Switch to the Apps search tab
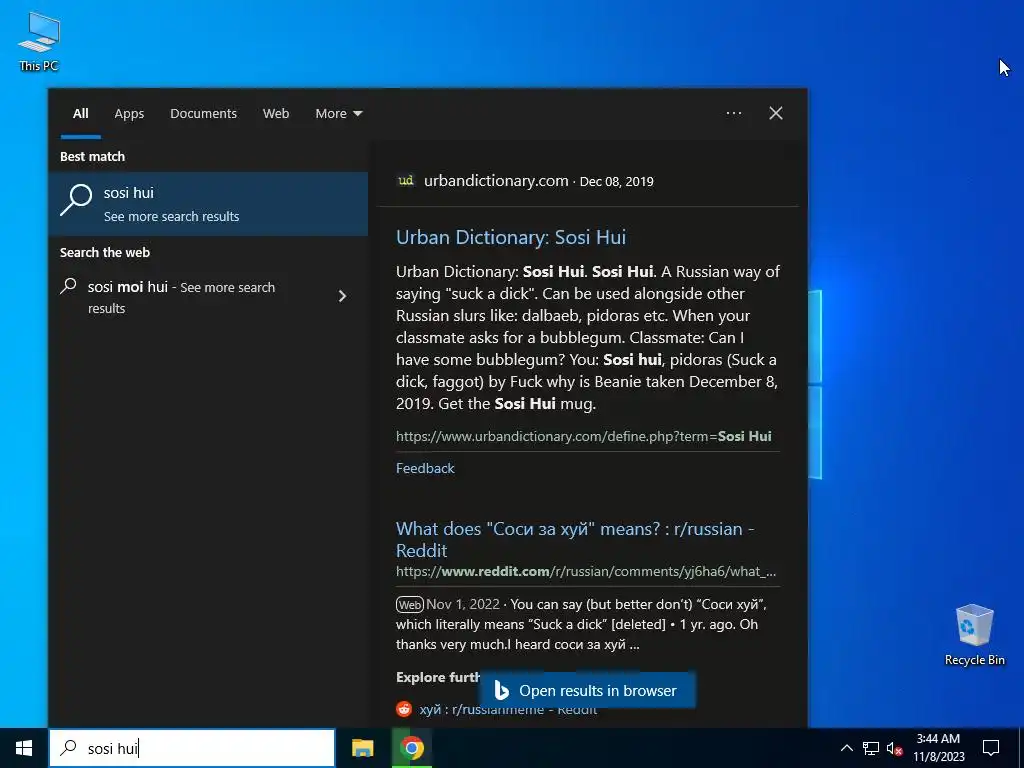 tap(129, 114)
